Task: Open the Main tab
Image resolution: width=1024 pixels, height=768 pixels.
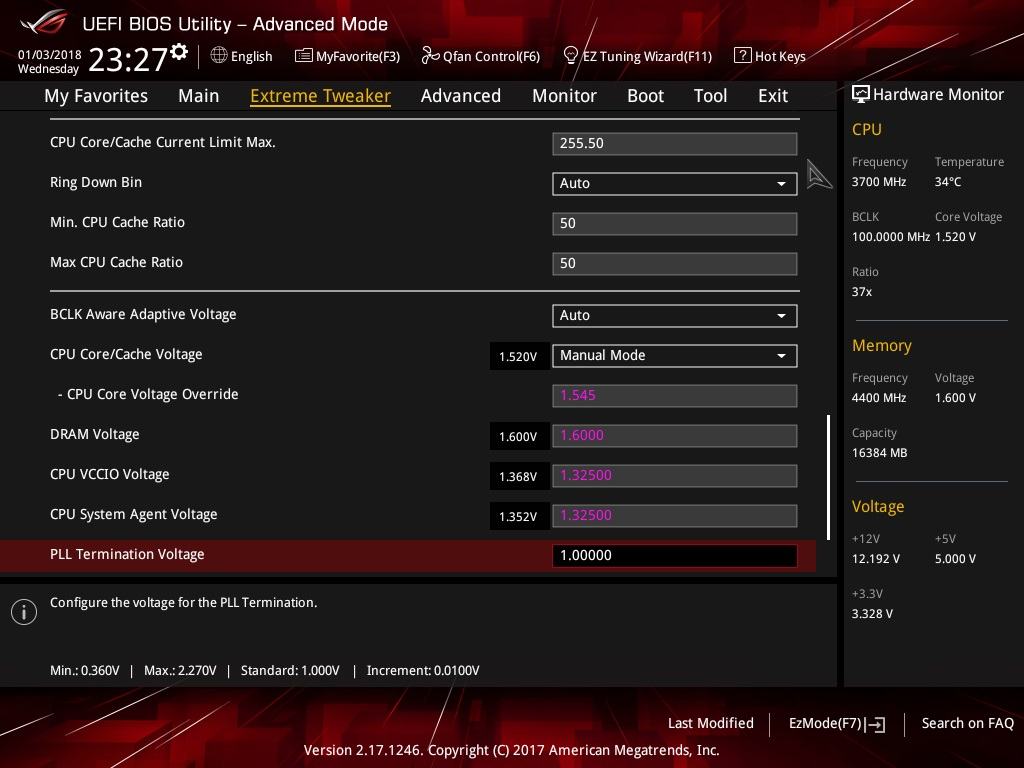Action: [199, 95]
